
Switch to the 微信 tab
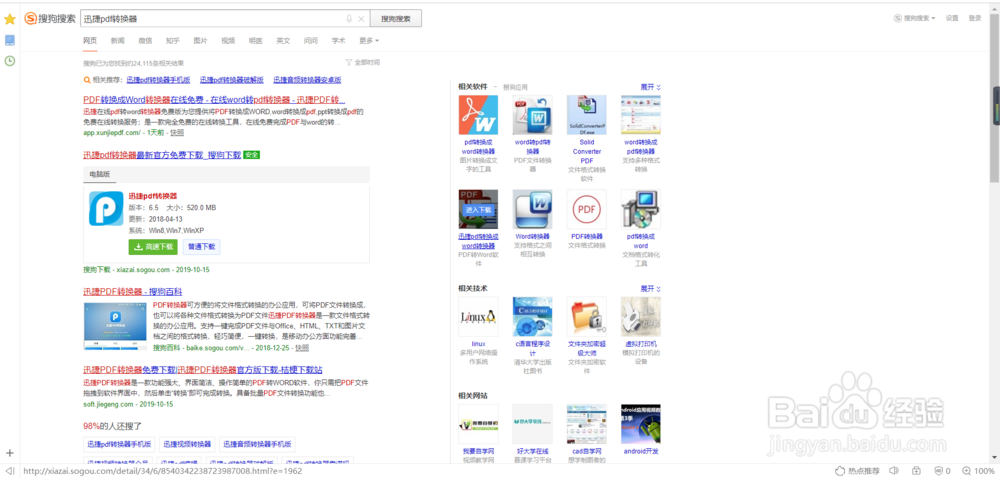point(145,41)
